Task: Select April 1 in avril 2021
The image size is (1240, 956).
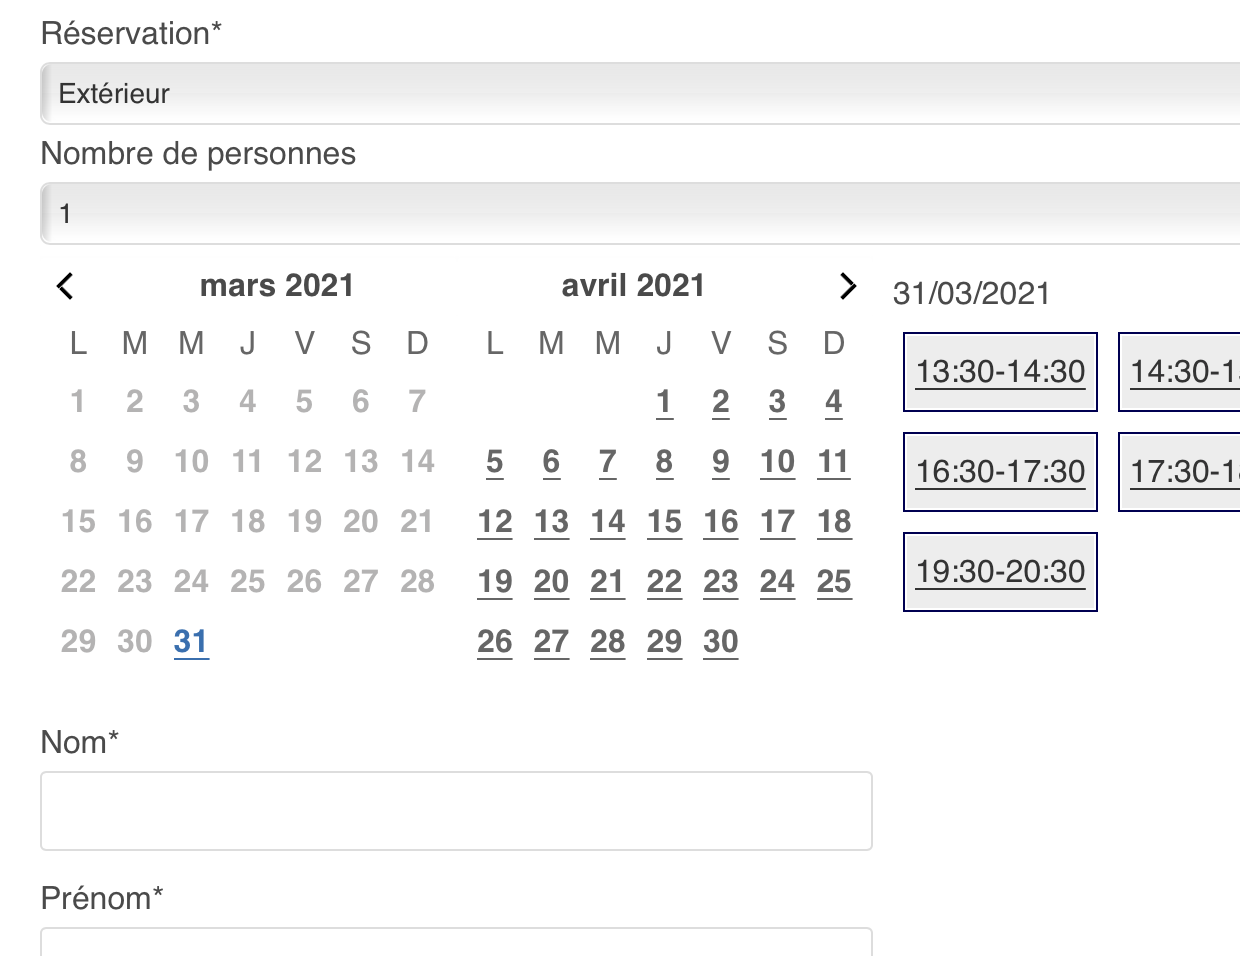Action: 664,402
